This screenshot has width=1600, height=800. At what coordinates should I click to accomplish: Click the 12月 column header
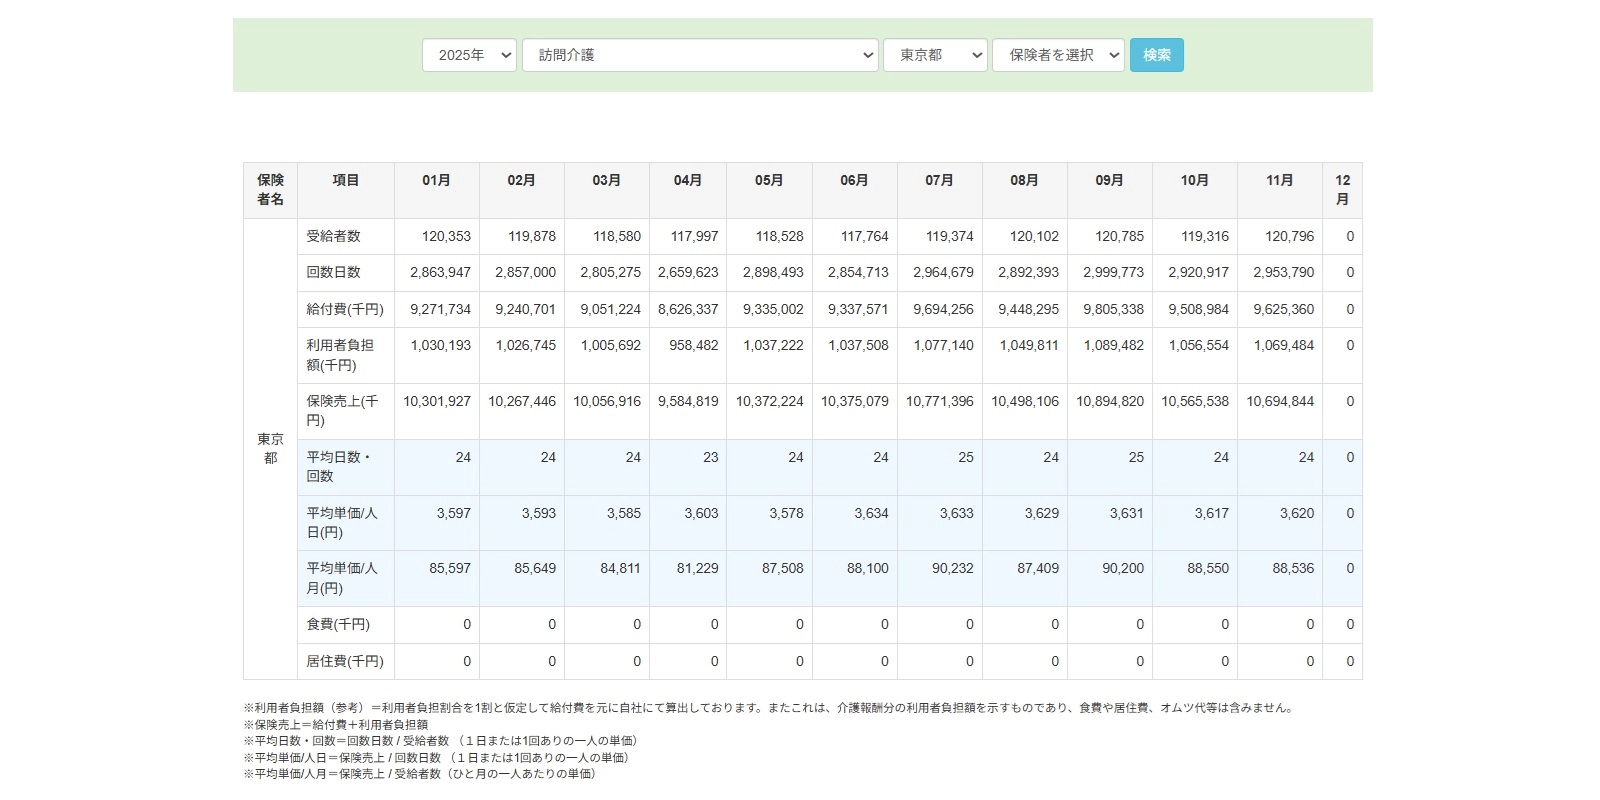pos(1342,190)
